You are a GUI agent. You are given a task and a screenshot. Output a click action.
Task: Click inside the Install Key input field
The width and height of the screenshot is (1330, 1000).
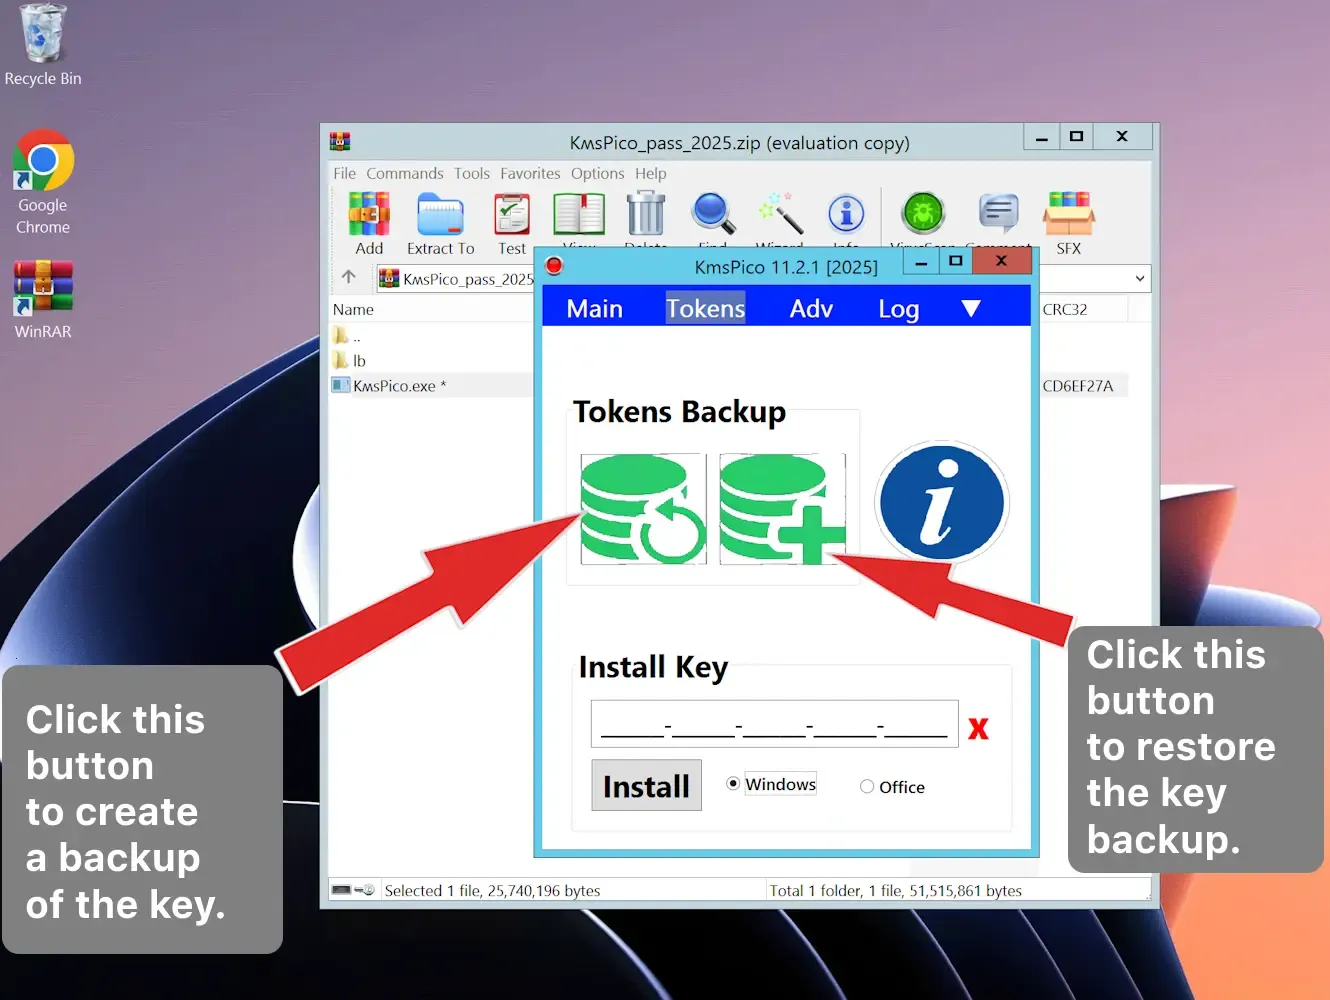[774, 722]
